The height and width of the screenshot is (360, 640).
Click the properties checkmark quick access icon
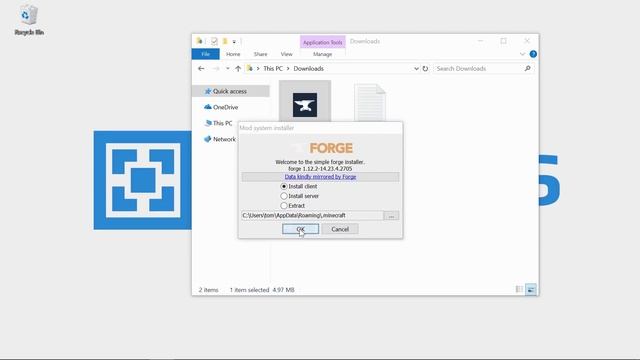click(x=214, y=41)
